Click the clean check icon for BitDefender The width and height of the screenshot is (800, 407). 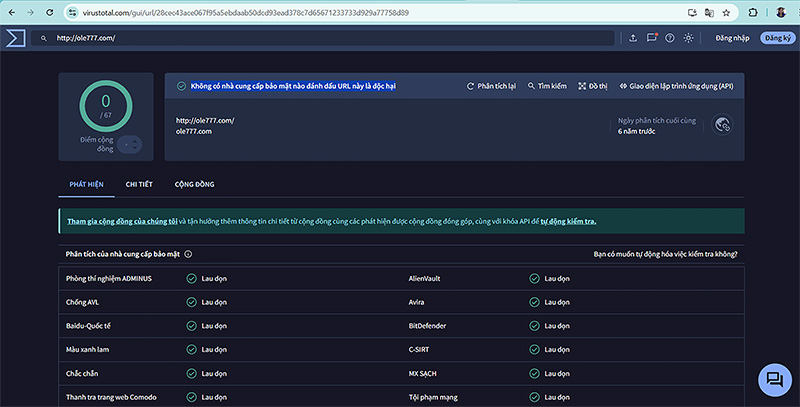pyautogui.click(x=534, y=326)
